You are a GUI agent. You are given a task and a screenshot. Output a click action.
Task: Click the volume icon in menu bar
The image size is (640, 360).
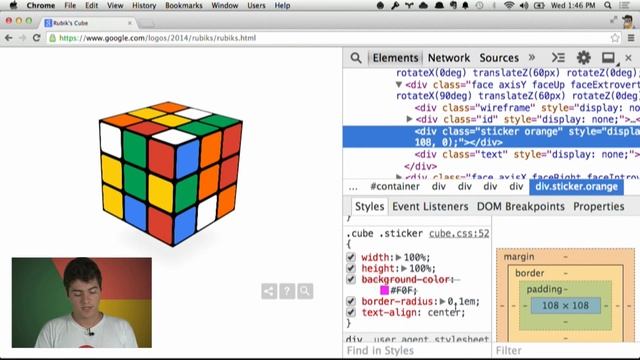[524, 5]
